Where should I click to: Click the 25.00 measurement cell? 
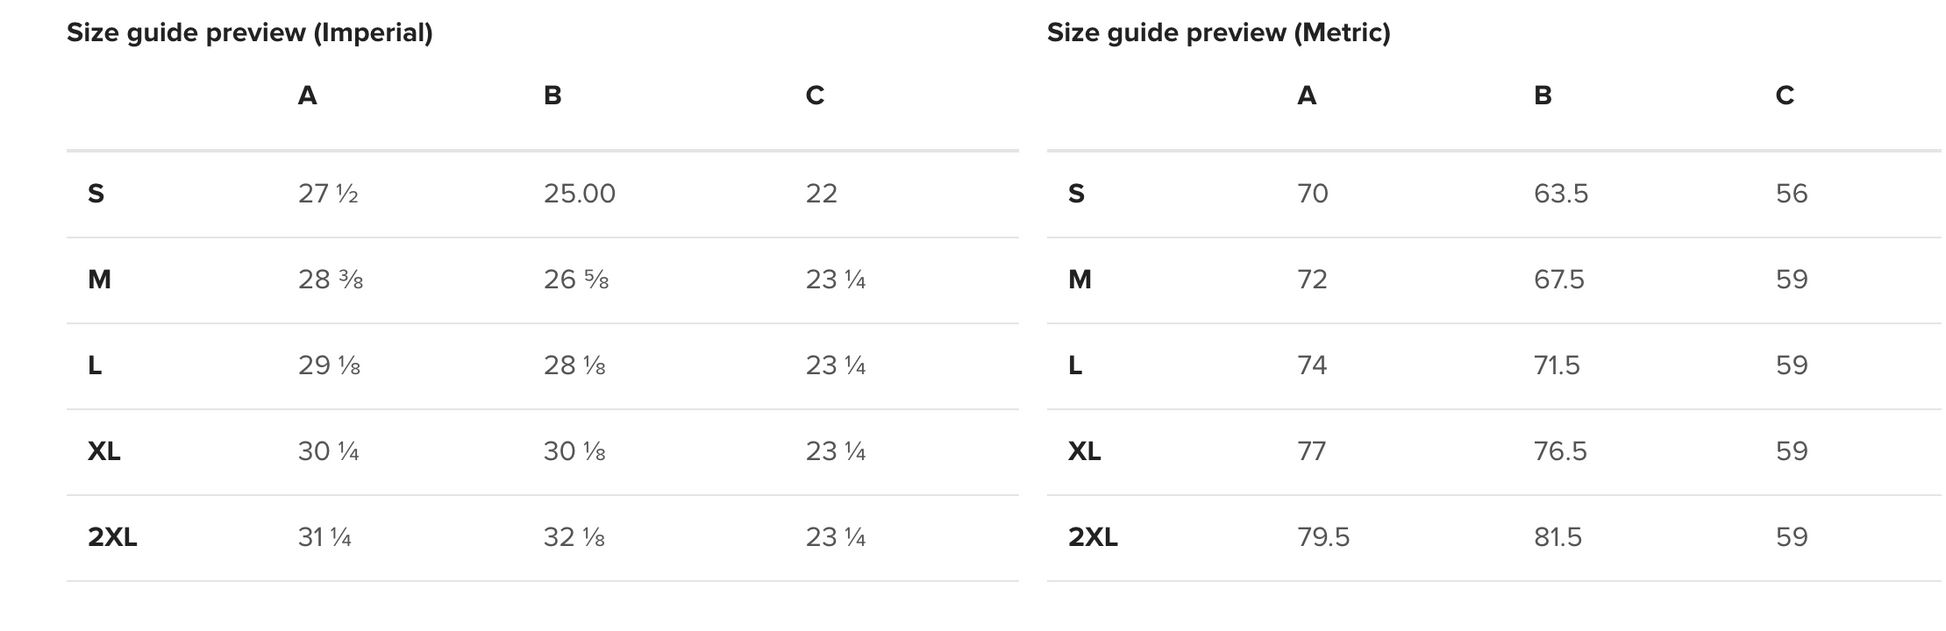(x=579, y=194)
